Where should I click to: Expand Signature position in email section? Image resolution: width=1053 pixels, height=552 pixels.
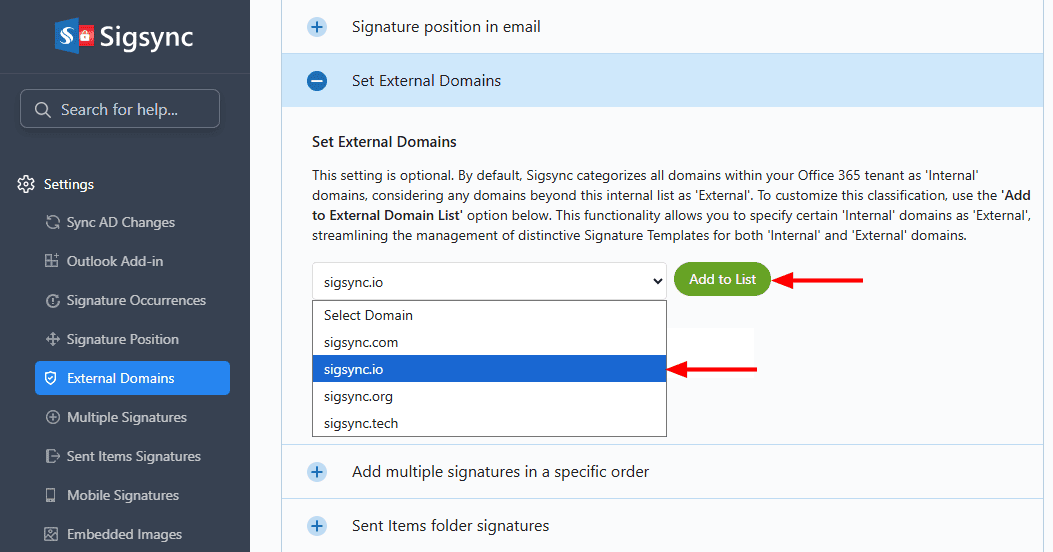pos(317,27)
